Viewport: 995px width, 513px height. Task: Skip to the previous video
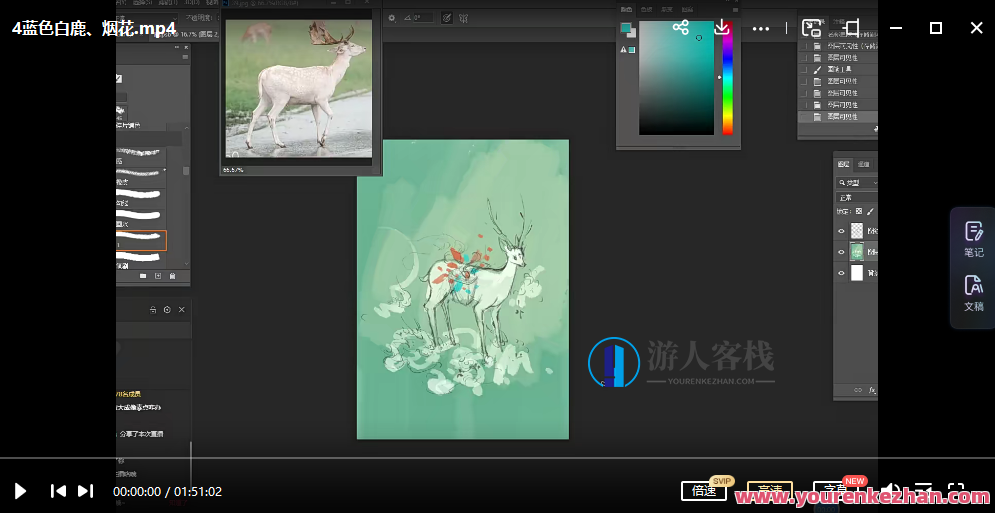click(x=59, y=491)
